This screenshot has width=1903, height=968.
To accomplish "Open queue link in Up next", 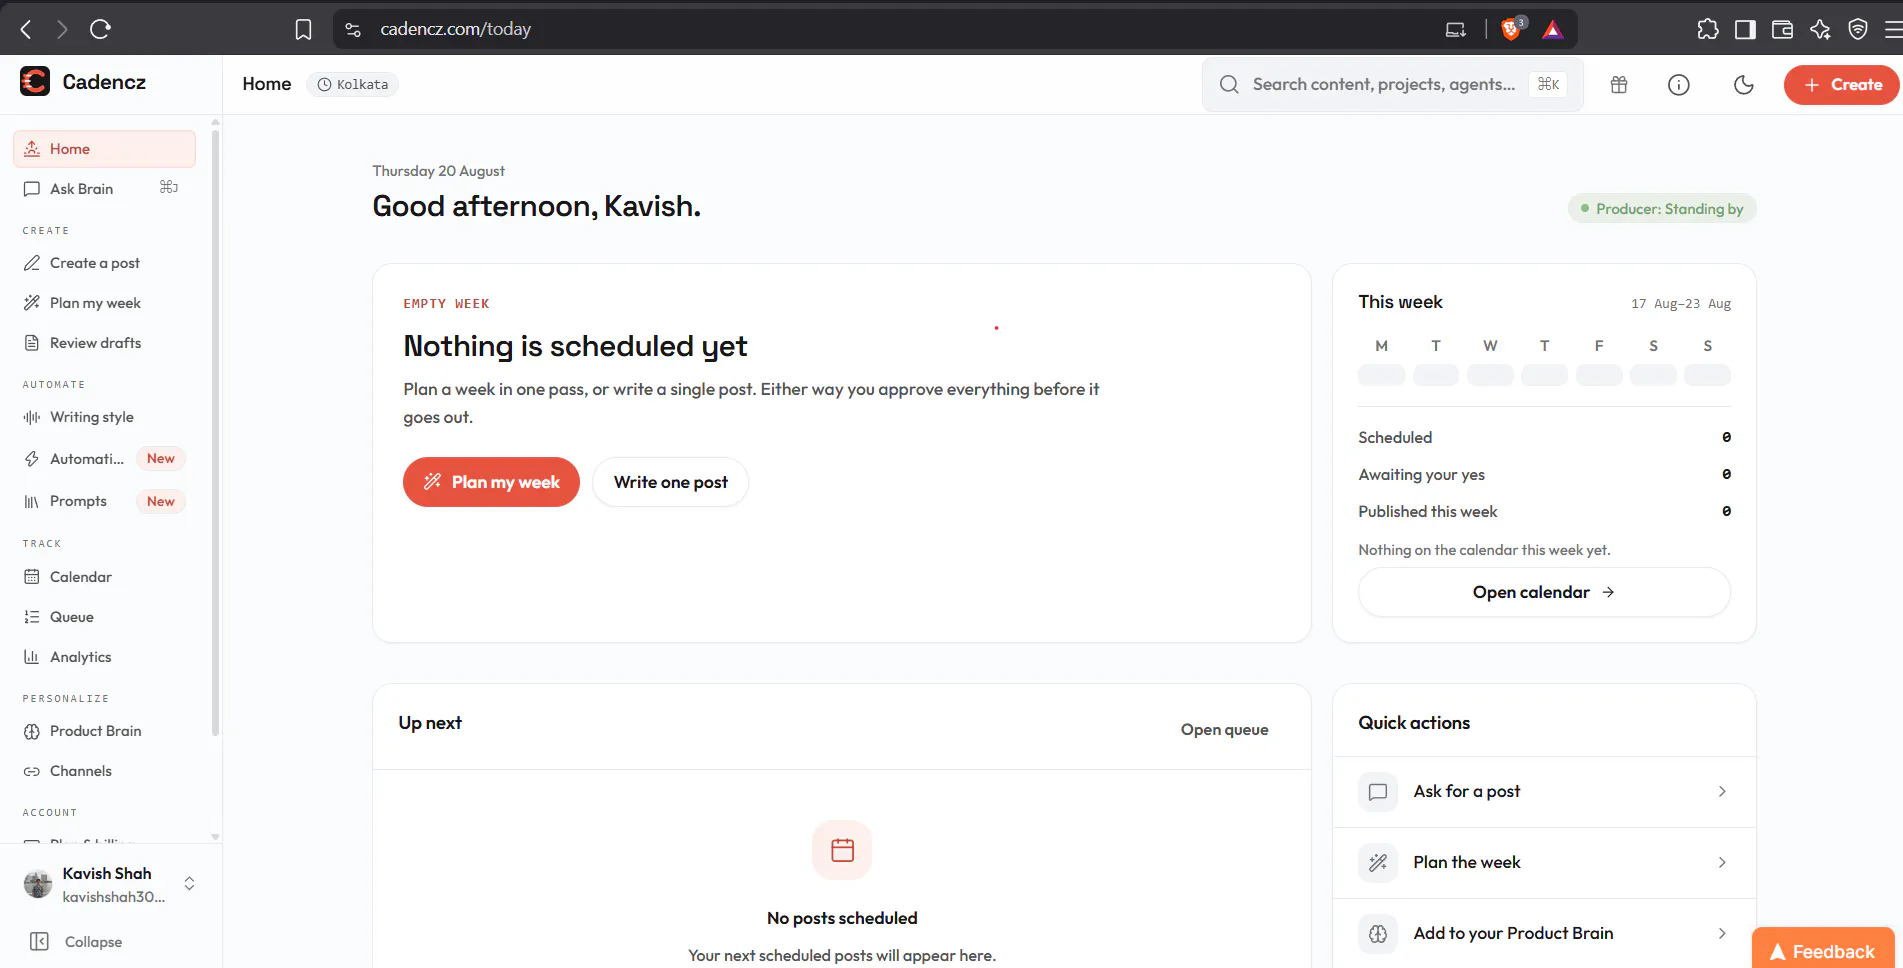I will 1224,730.
